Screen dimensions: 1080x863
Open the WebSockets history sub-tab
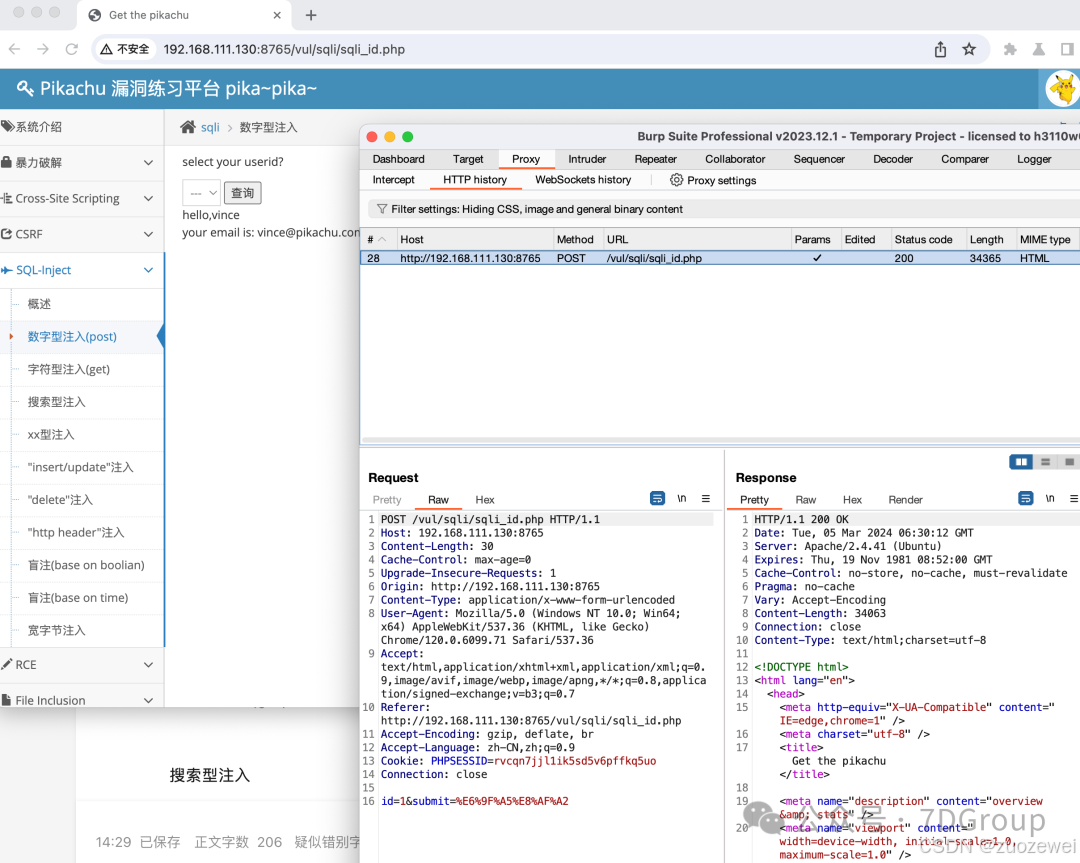click(583, 180)
